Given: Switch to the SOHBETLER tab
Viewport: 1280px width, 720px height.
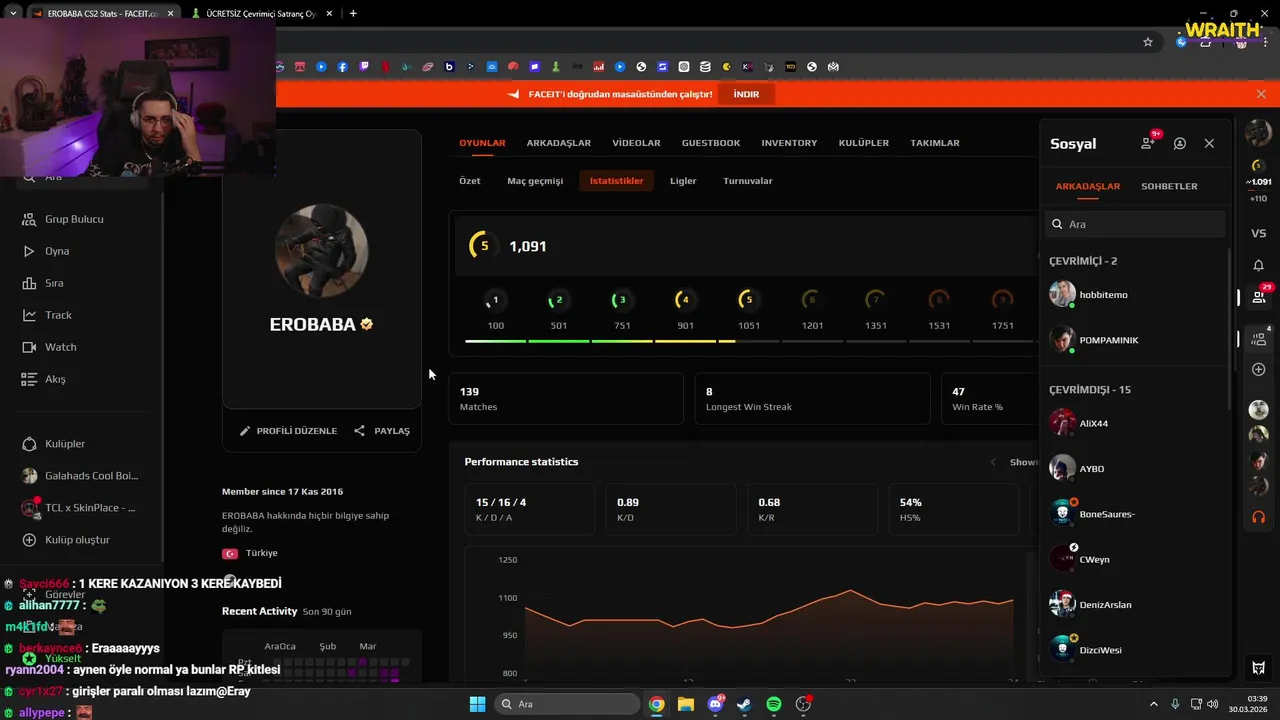Looking at the screenshot, I should pos(1169,186).
